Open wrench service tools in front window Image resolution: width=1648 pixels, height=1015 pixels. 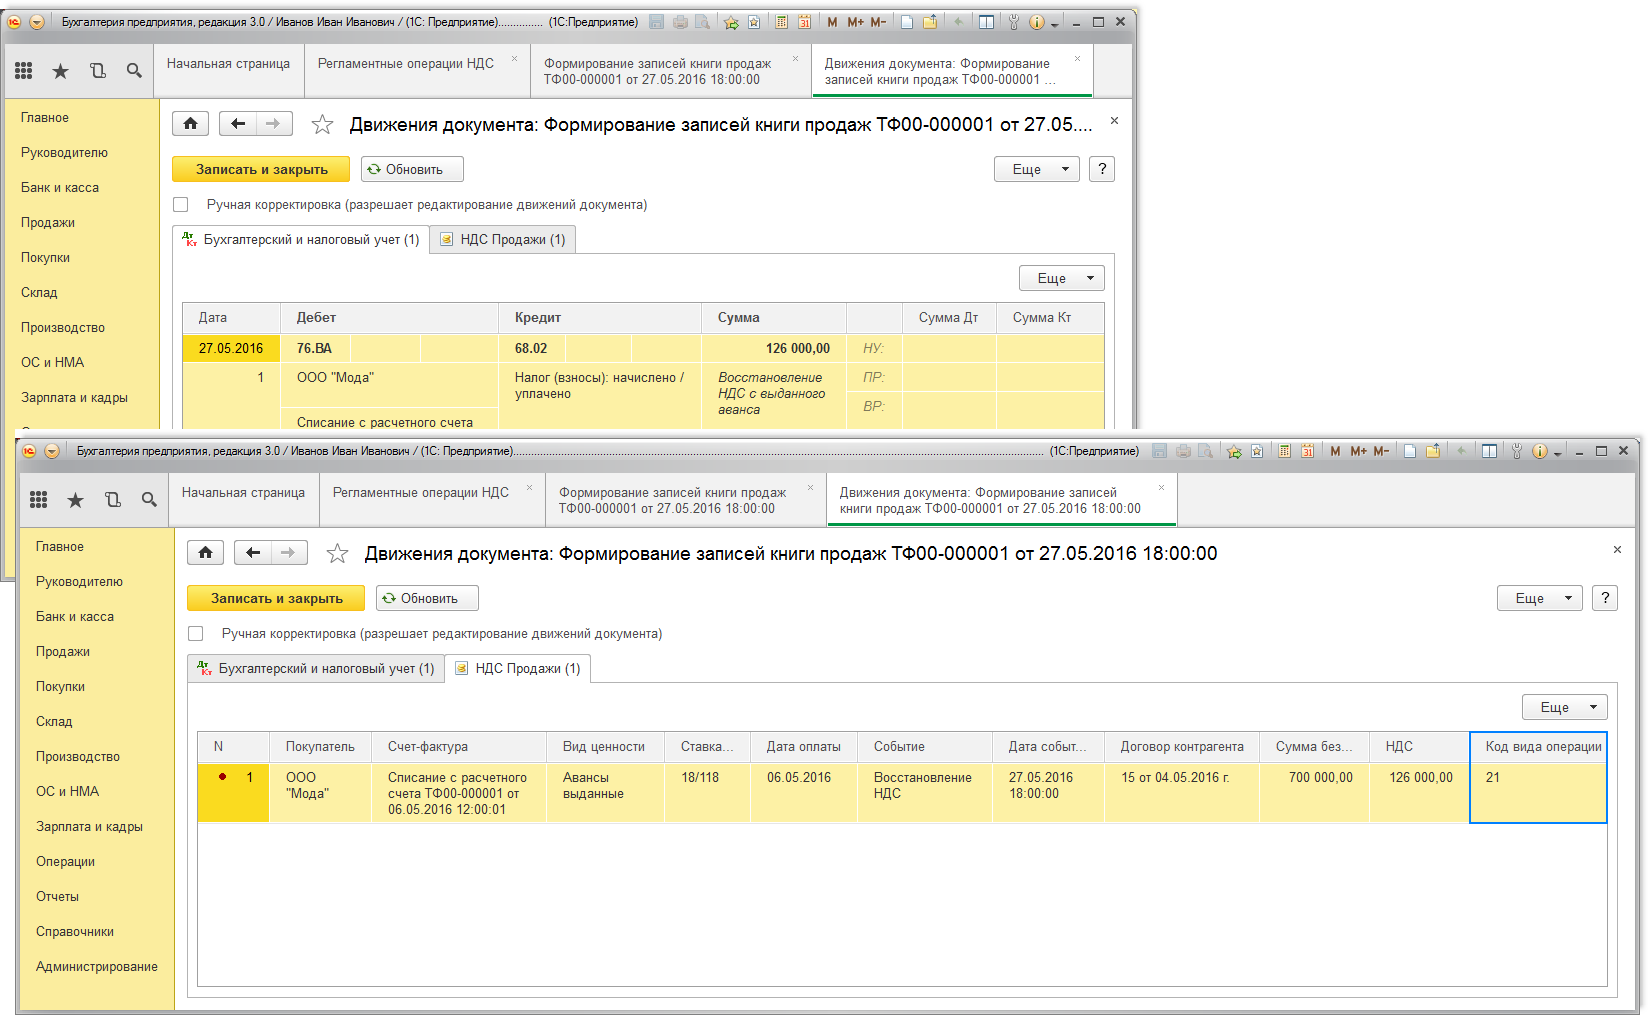[x=1517, y=451]
